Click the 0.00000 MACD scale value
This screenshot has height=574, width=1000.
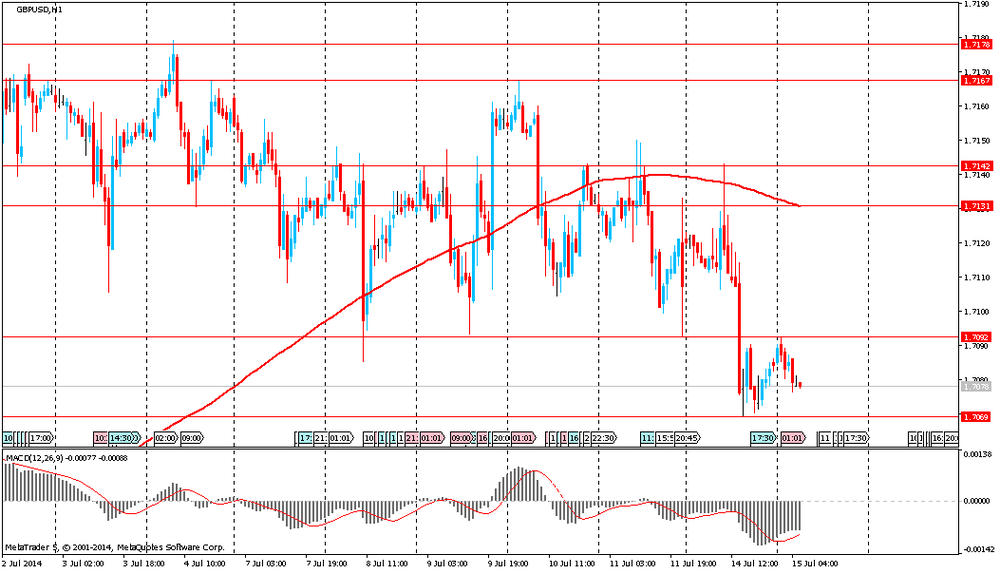coord(976,501)
